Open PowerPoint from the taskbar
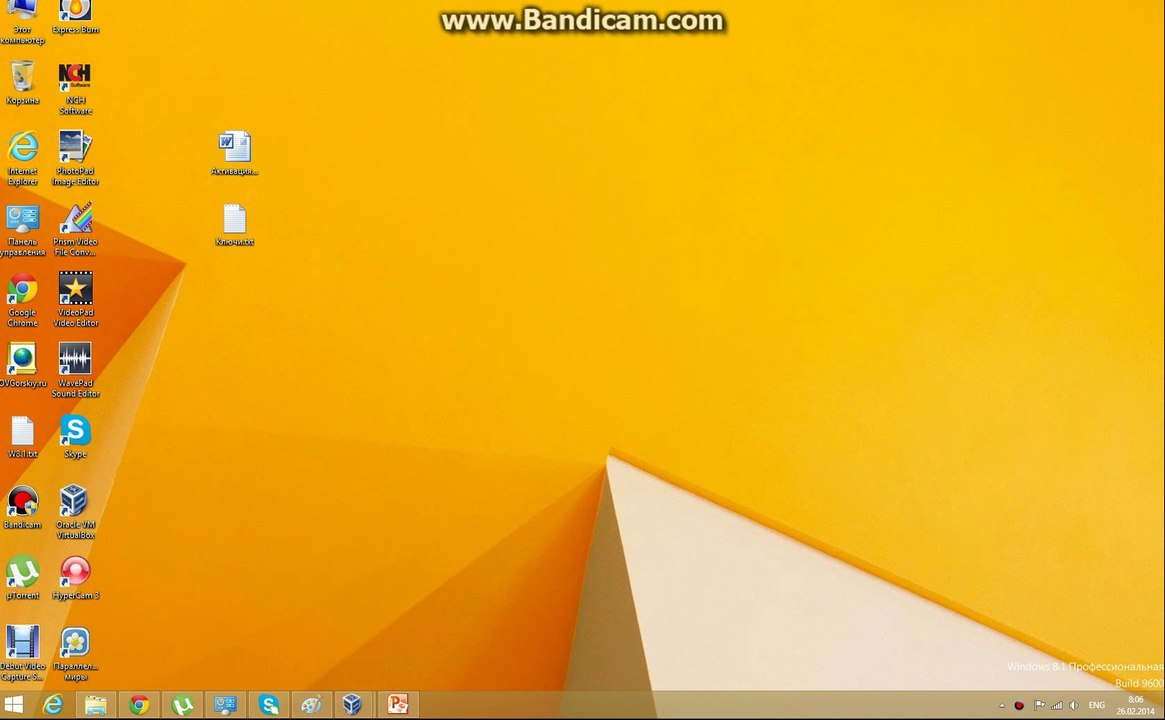 click(x=398, y=704)
